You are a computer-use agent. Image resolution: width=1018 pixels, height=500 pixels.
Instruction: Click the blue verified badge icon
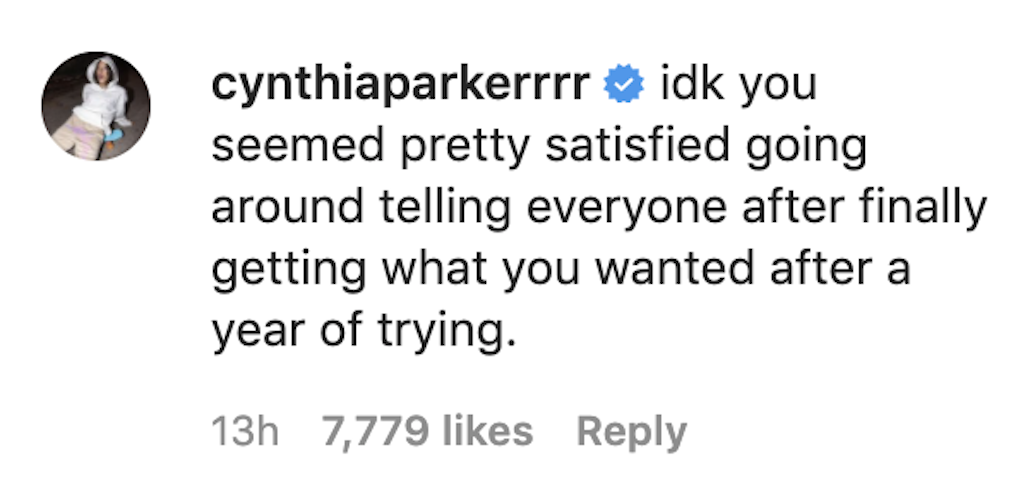click(623, 85)
